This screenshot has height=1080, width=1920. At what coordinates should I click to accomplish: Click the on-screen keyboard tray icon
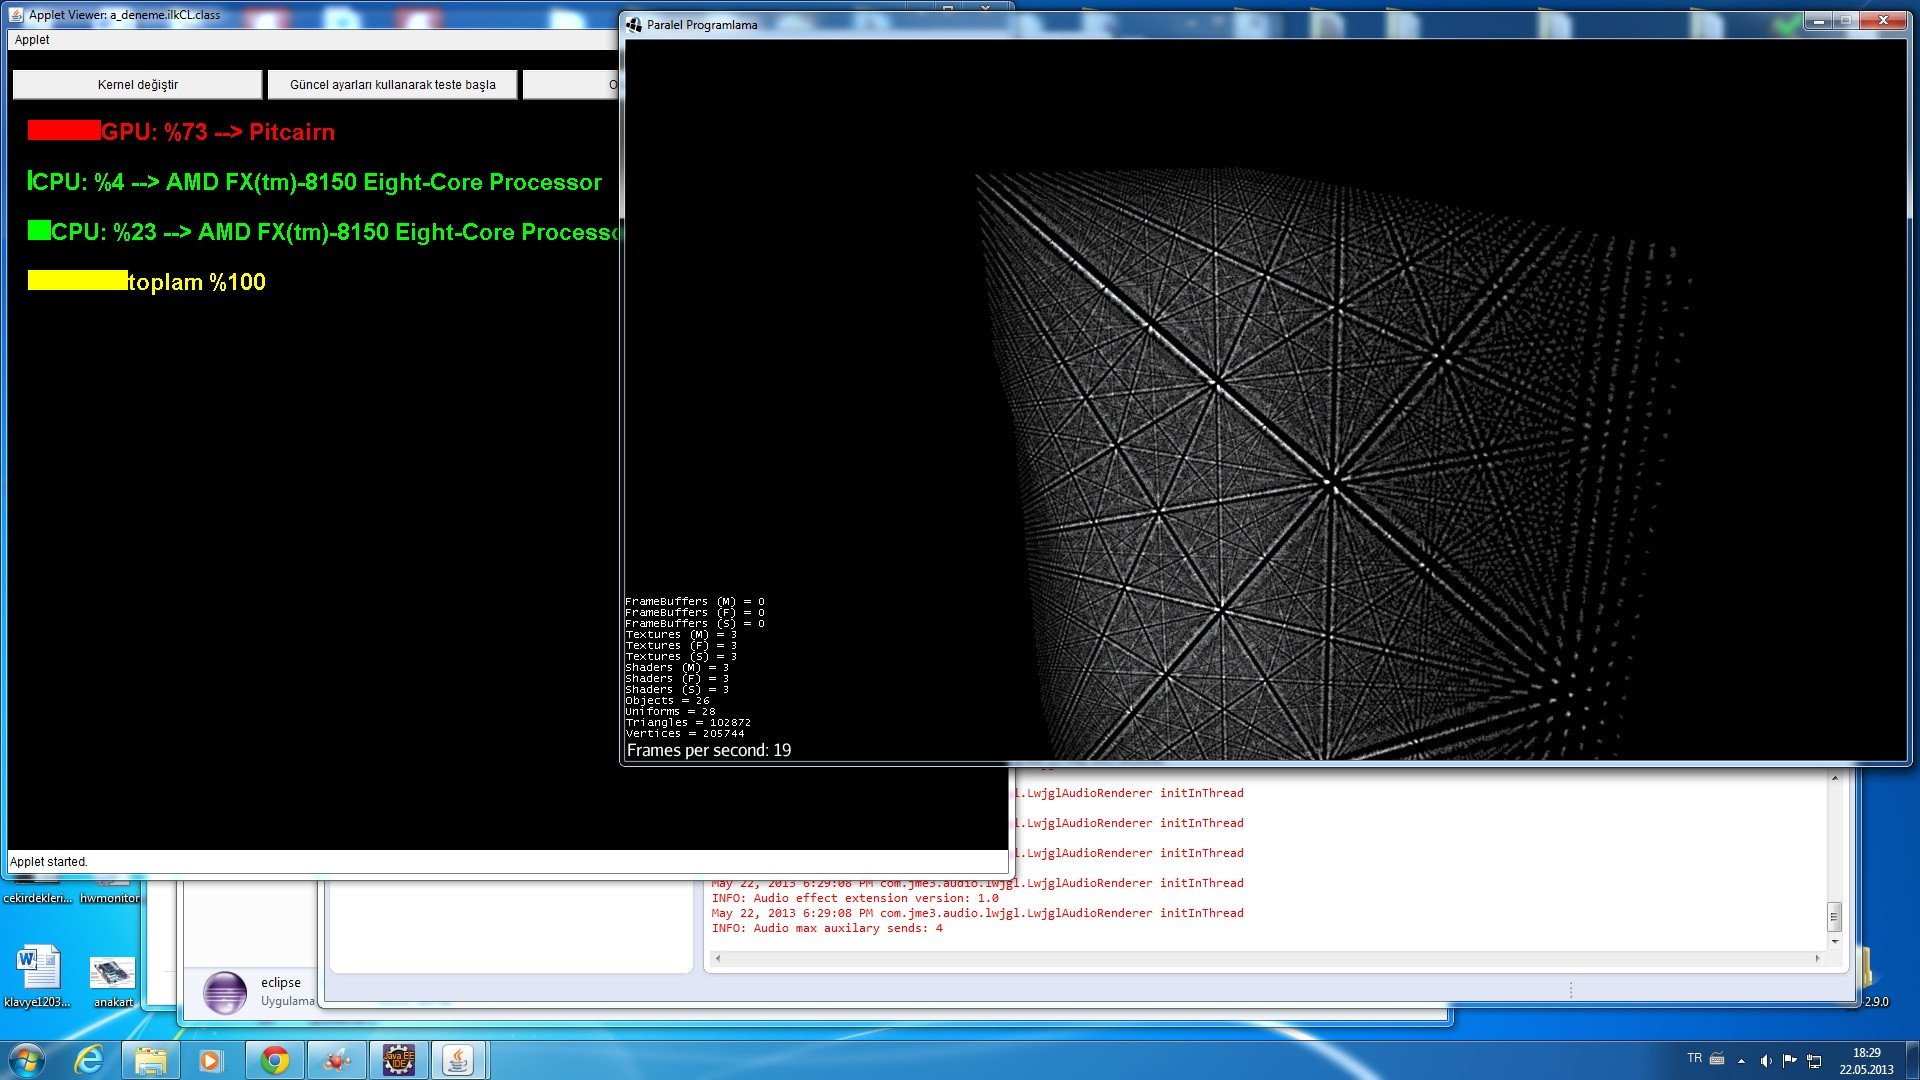pyautogui.click(x=1717, y=1058)
